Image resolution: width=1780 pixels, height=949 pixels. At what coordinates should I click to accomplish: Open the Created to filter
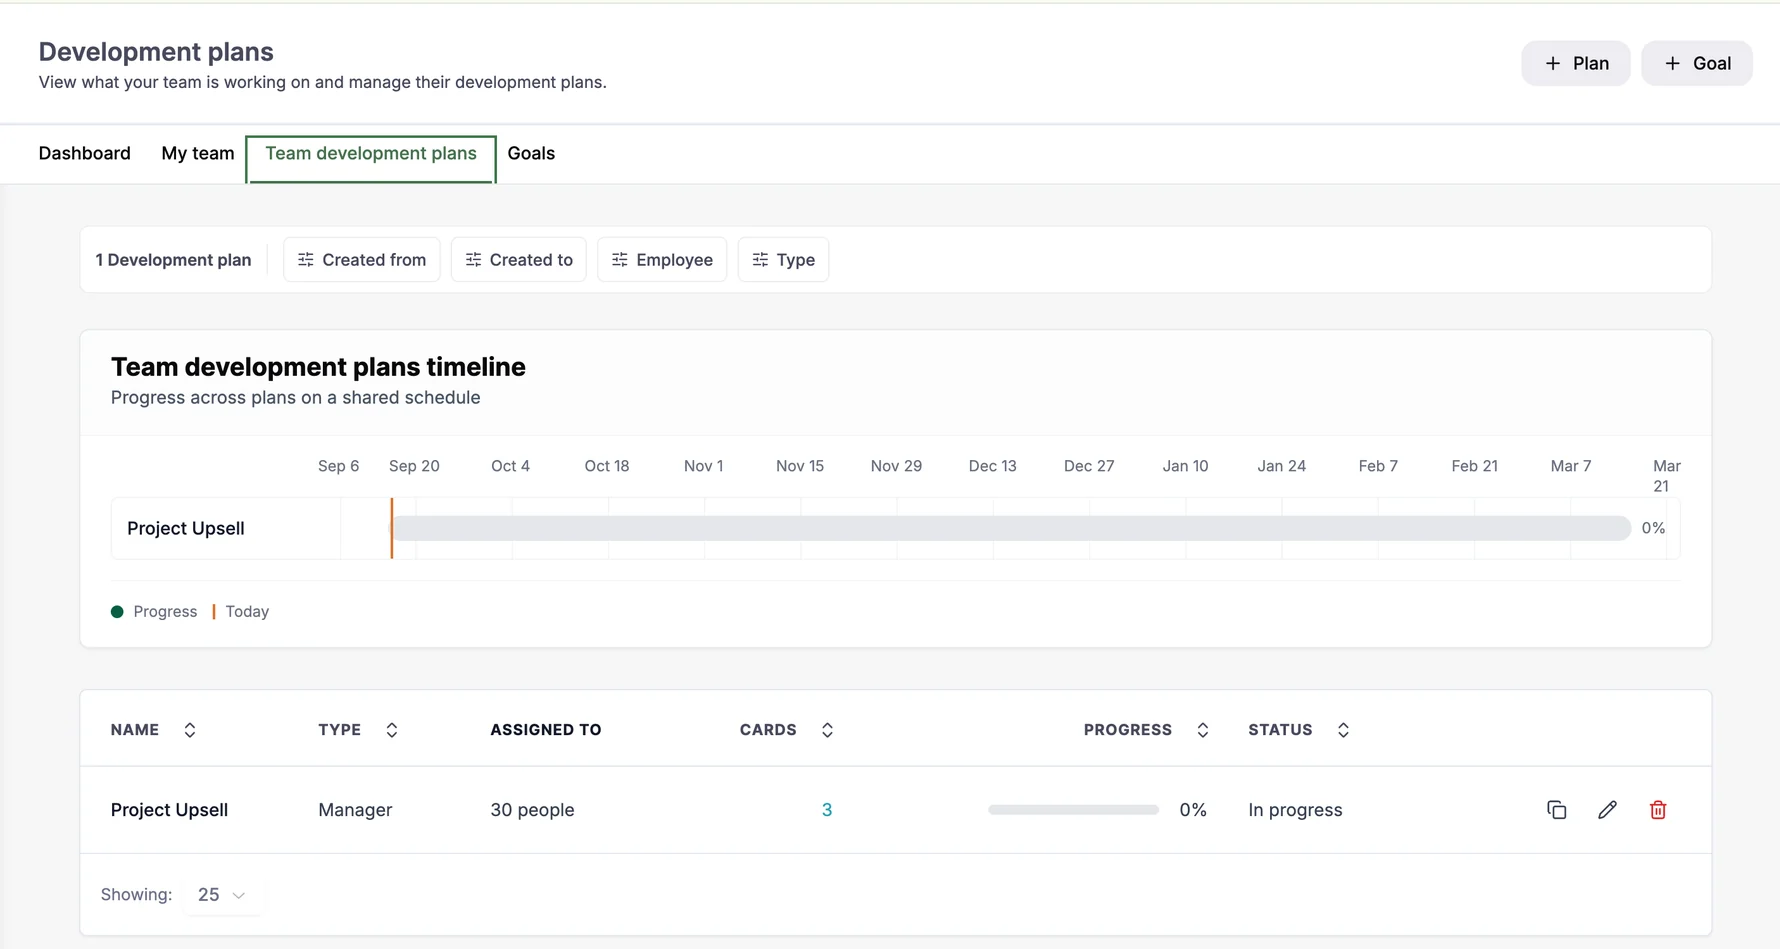(x=519, y=260)
